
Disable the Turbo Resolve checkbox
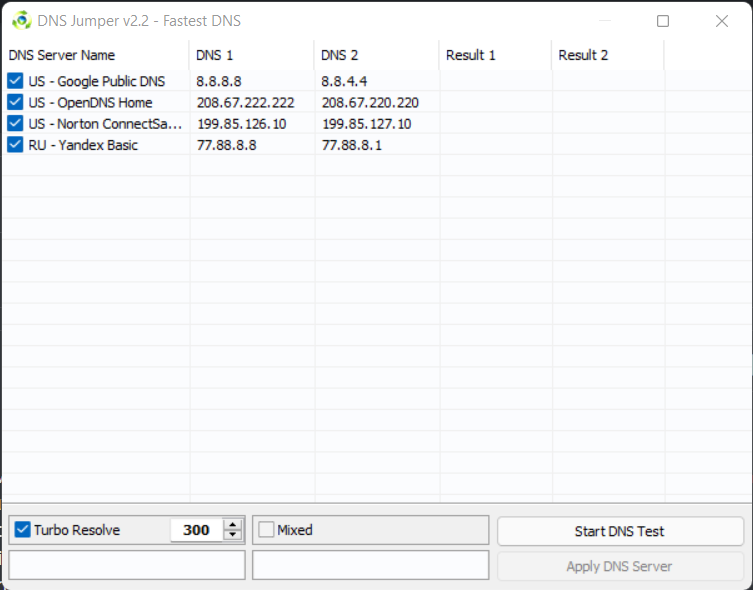click(x=23, y=530)
